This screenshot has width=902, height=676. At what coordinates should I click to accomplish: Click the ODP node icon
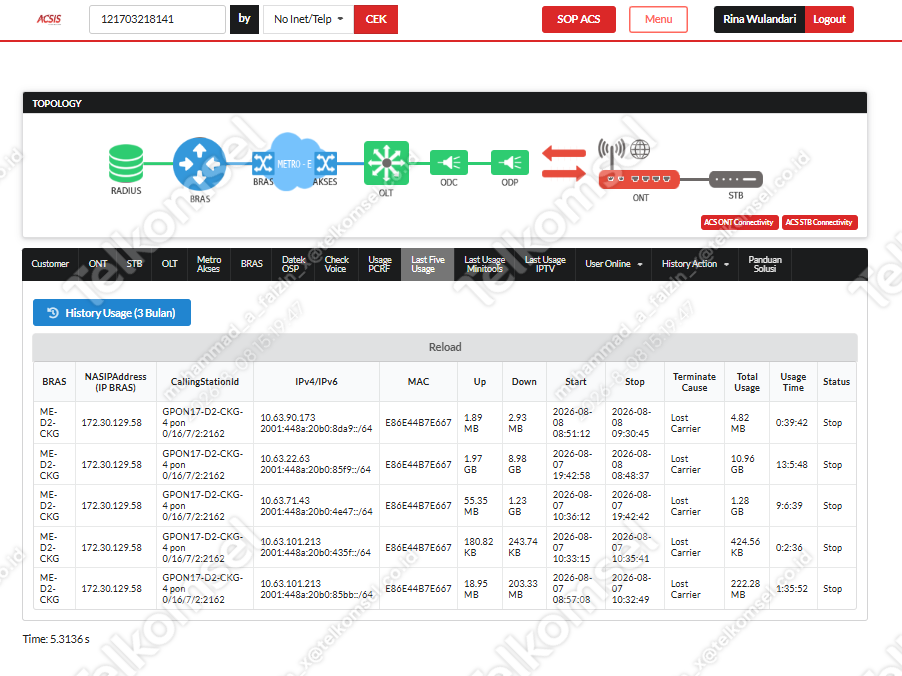tap(510, 163)
